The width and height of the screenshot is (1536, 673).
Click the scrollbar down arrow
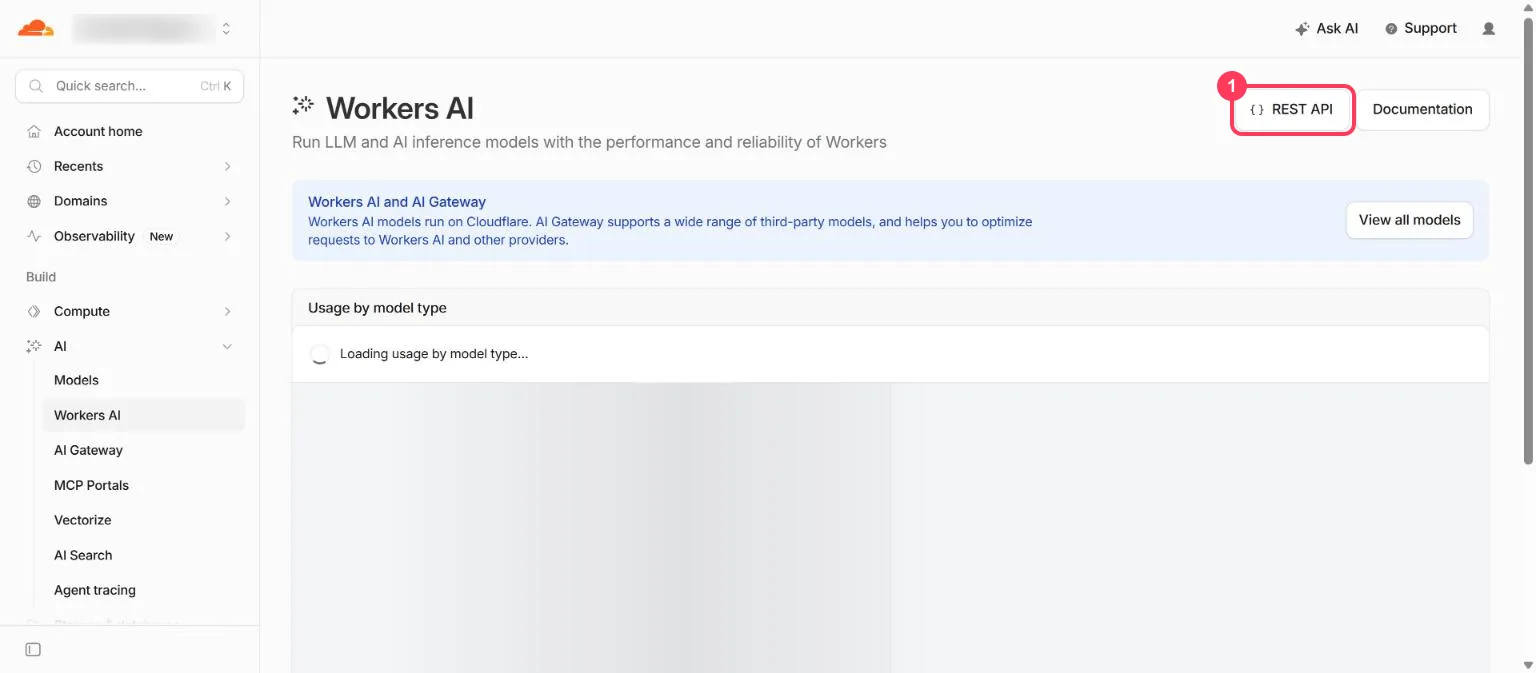(x=1527, y=665)
